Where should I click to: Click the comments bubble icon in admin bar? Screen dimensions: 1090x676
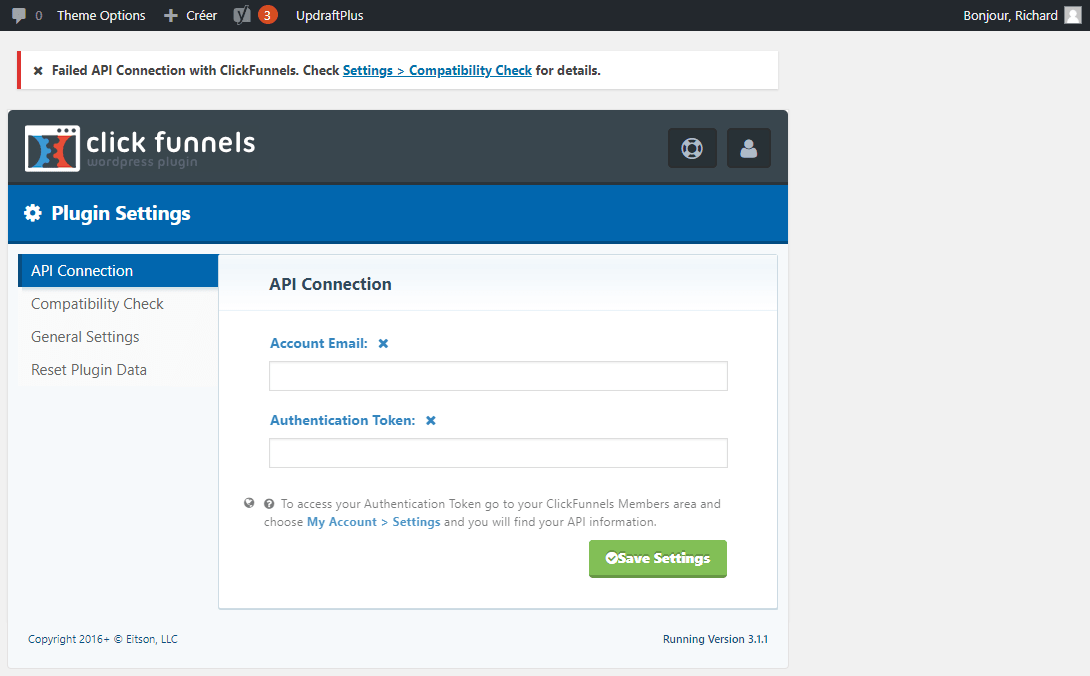pyautogui.click(x=19, y=15)
